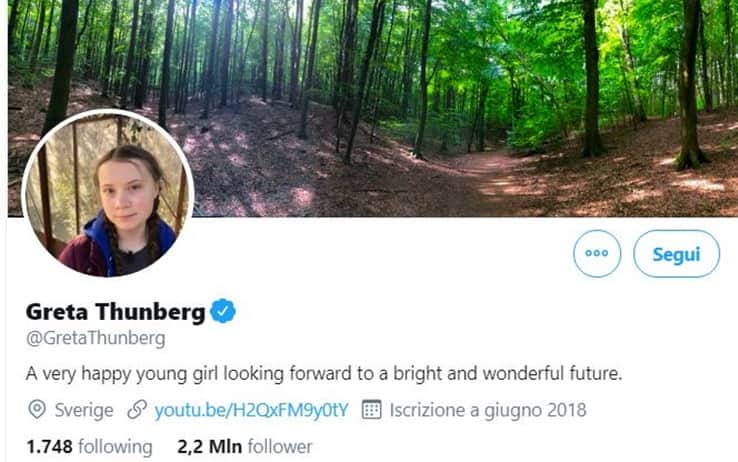
Task: Open the forest header banner image
Action: 373,108
